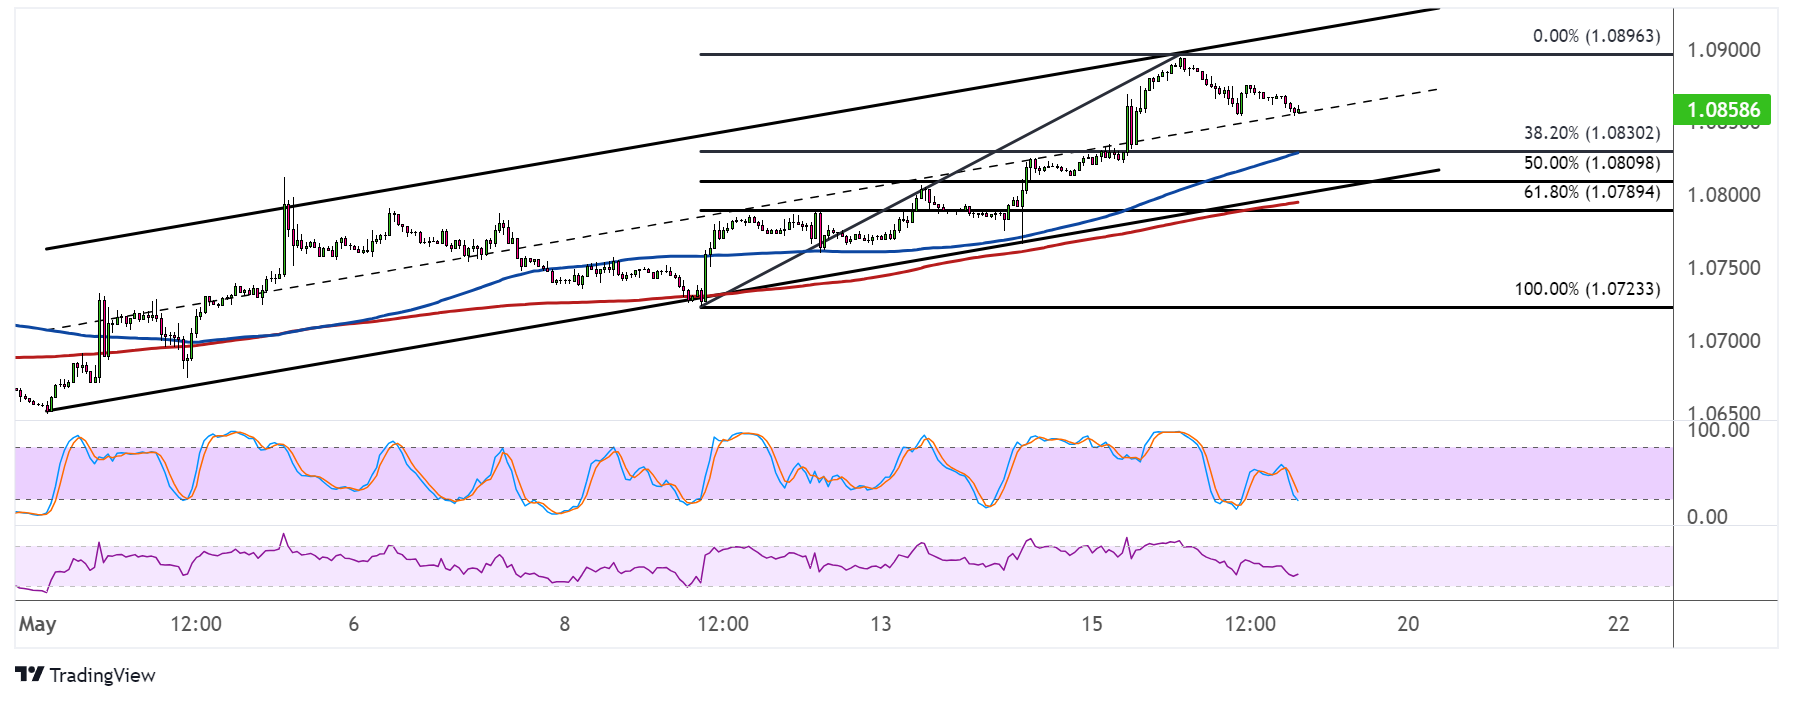Click the date 22 on time axis

click(x=1618, y=624)
